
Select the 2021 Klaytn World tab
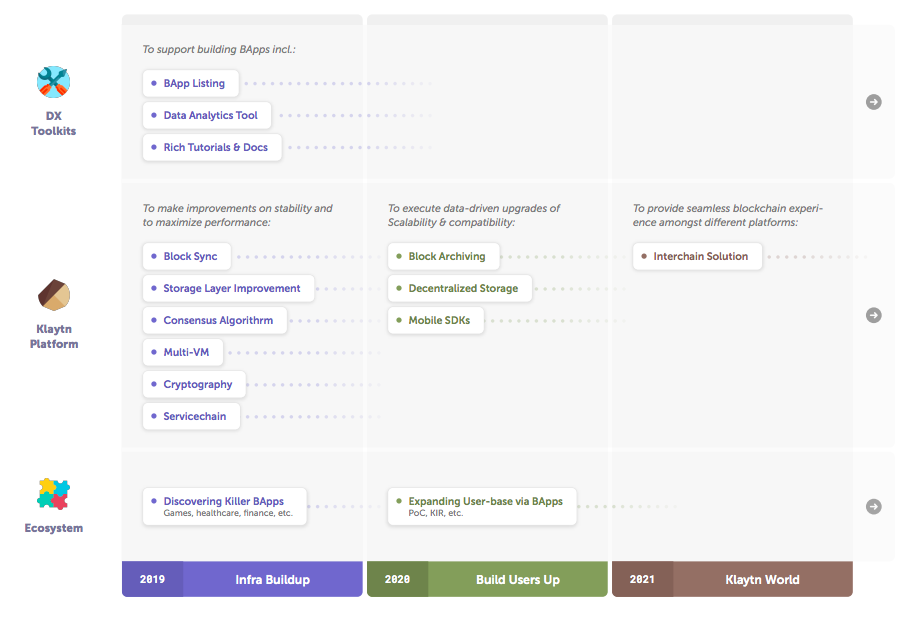coord(732,579)
